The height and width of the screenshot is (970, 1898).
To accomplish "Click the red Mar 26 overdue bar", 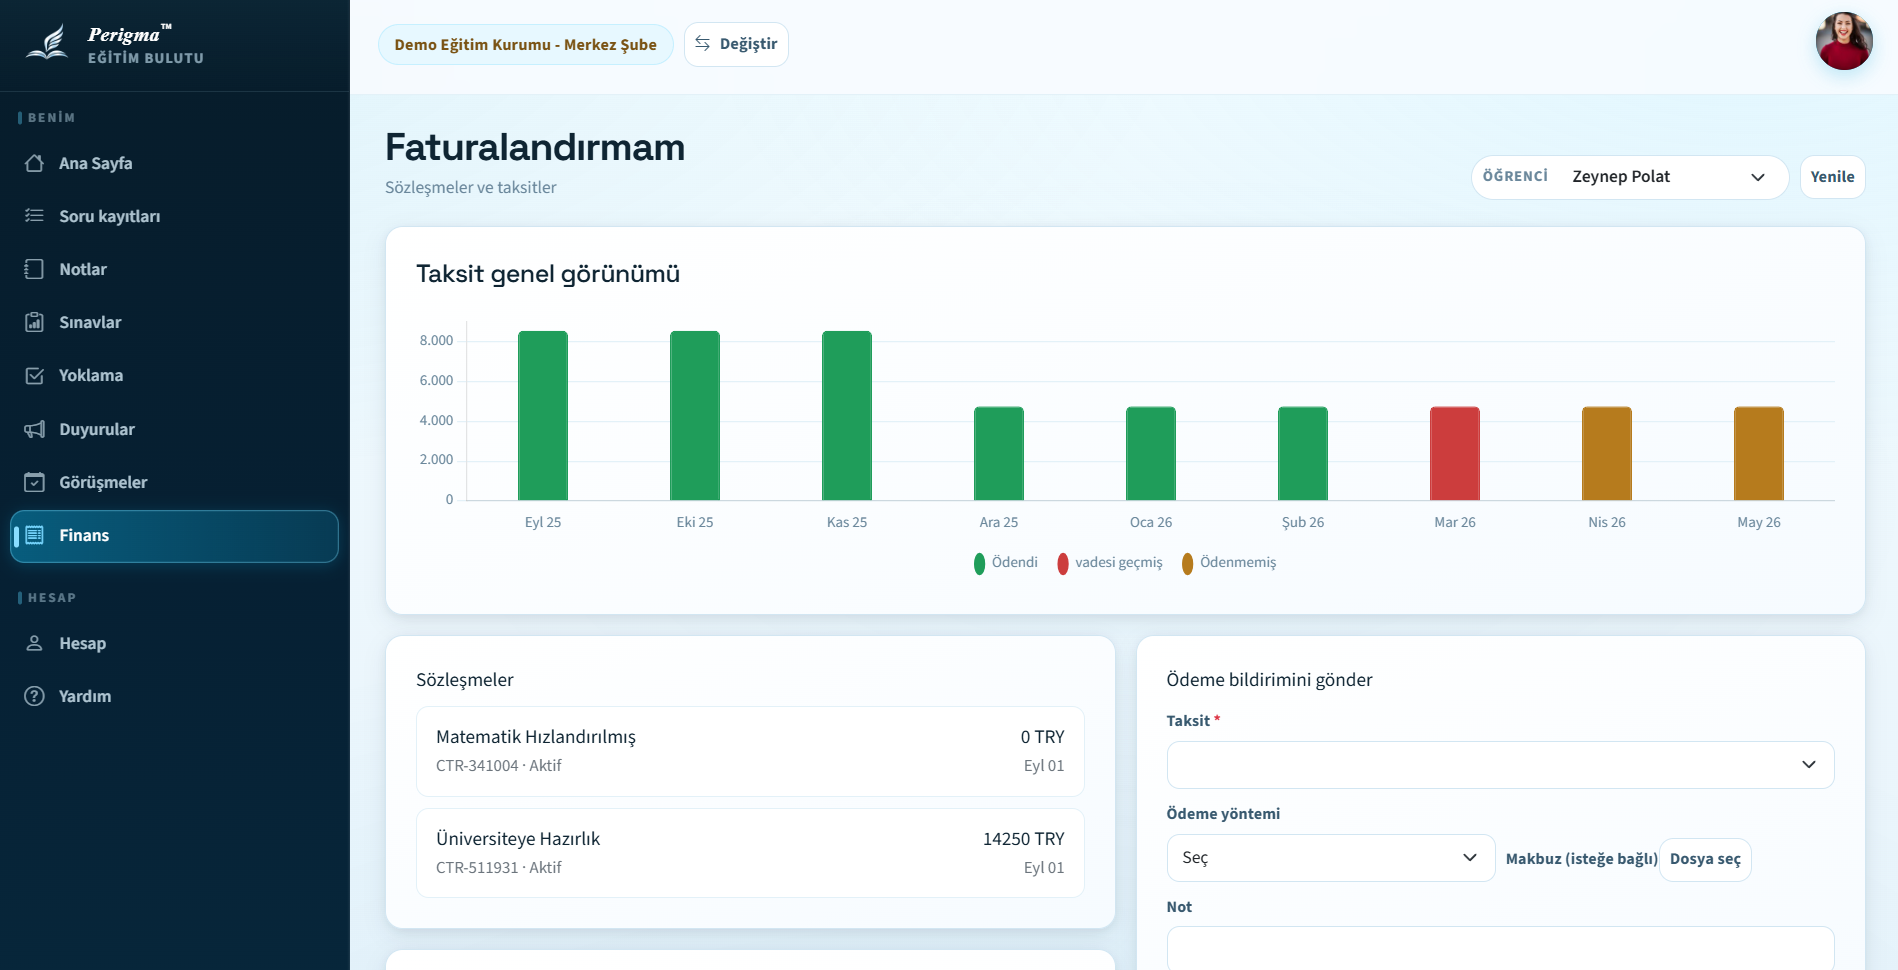I will coord(1454,454).
